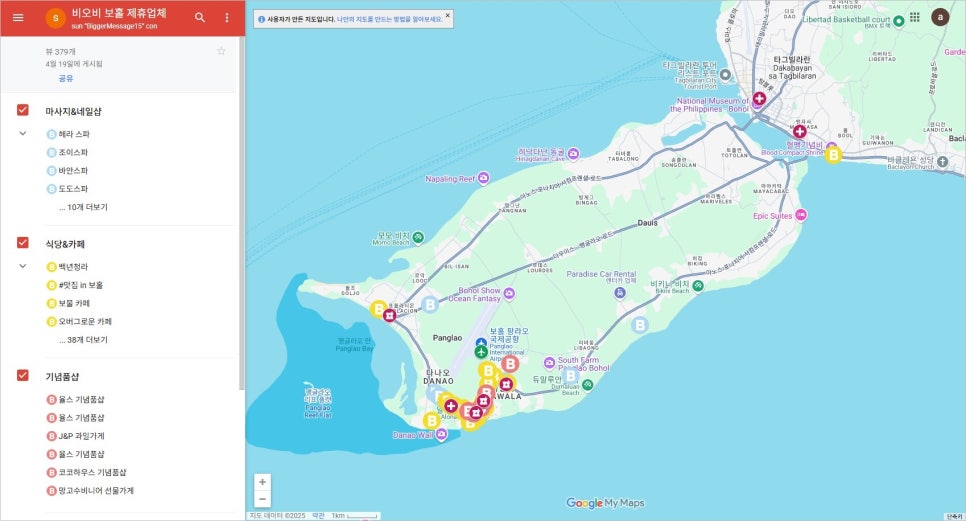Uncheck the 기념품샵 layer checkbox
This screenshot has width=966, height=521.
coord(23,375)
